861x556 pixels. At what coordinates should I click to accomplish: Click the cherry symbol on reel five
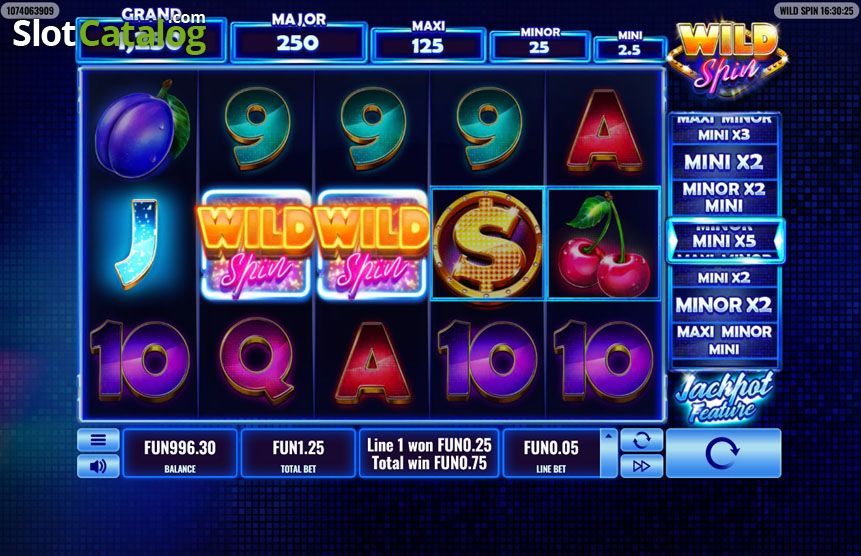604,244
